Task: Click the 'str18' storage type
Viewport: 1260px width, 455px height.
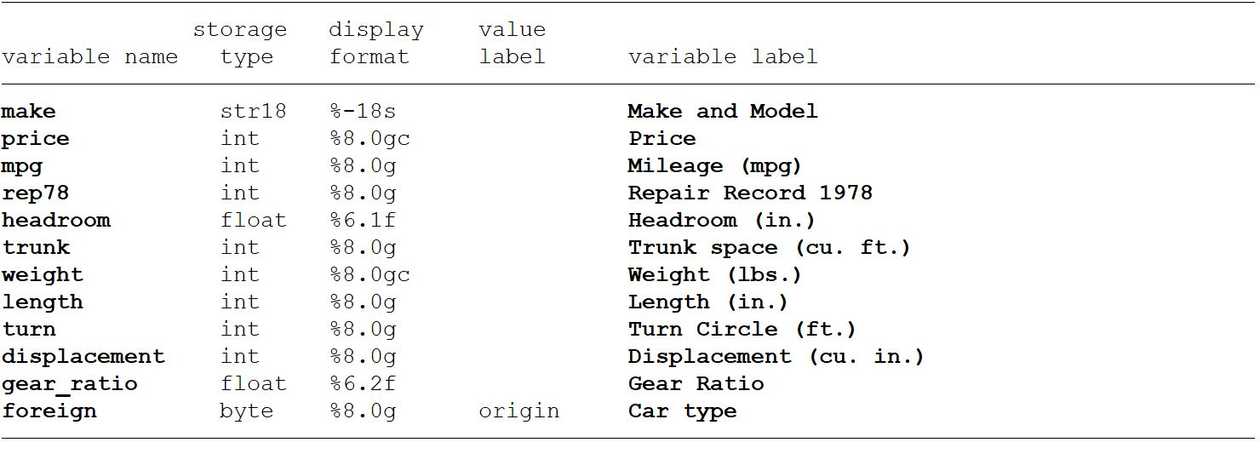Action: 253,112
